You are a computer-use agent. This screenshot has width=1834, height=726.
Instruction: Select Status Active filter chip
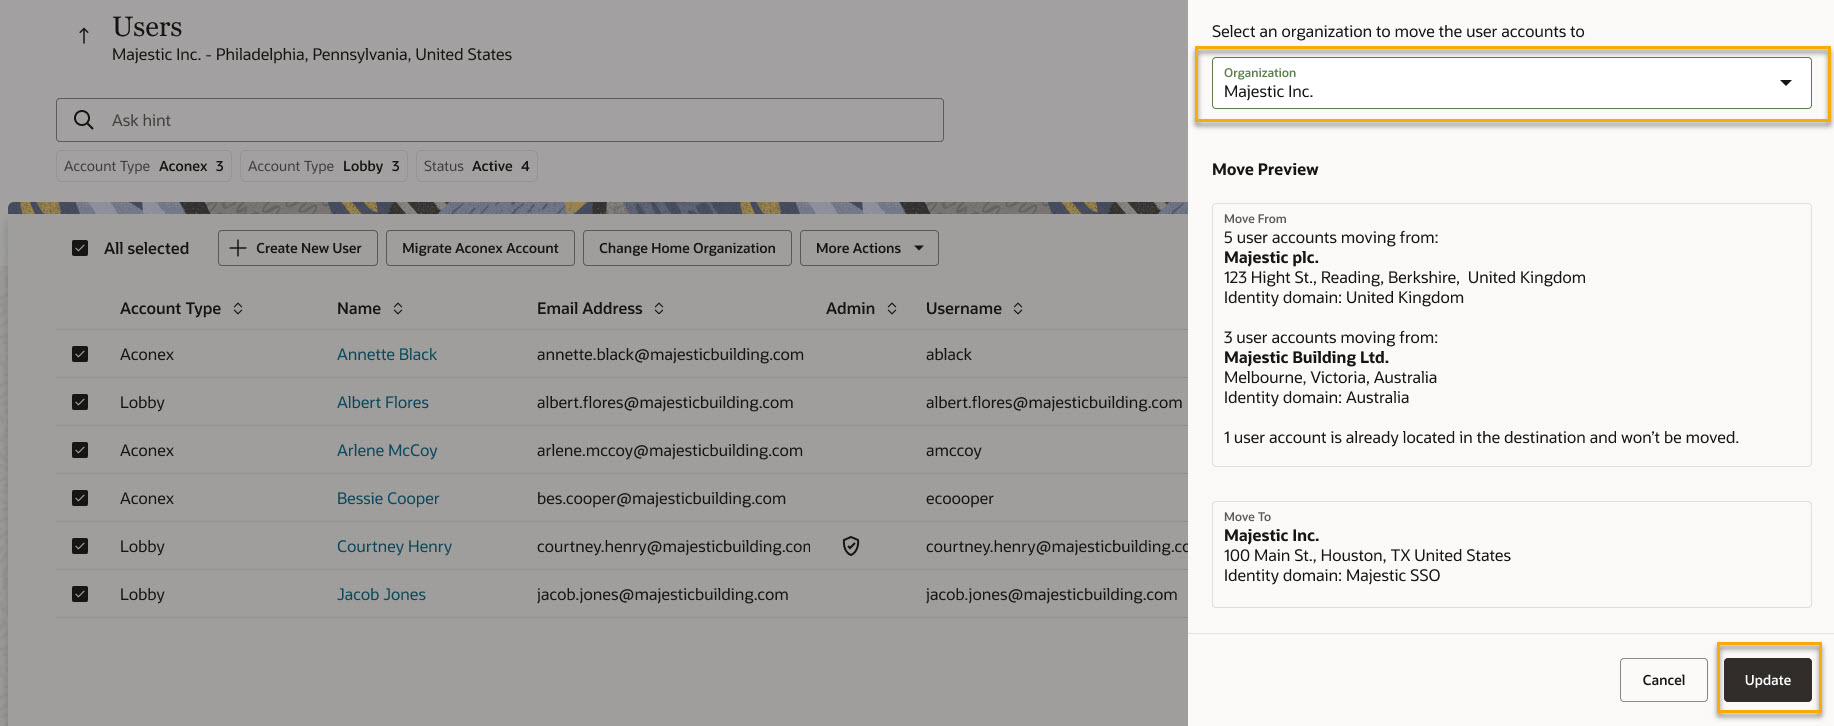pyautogui.click(x=477, y=166)
